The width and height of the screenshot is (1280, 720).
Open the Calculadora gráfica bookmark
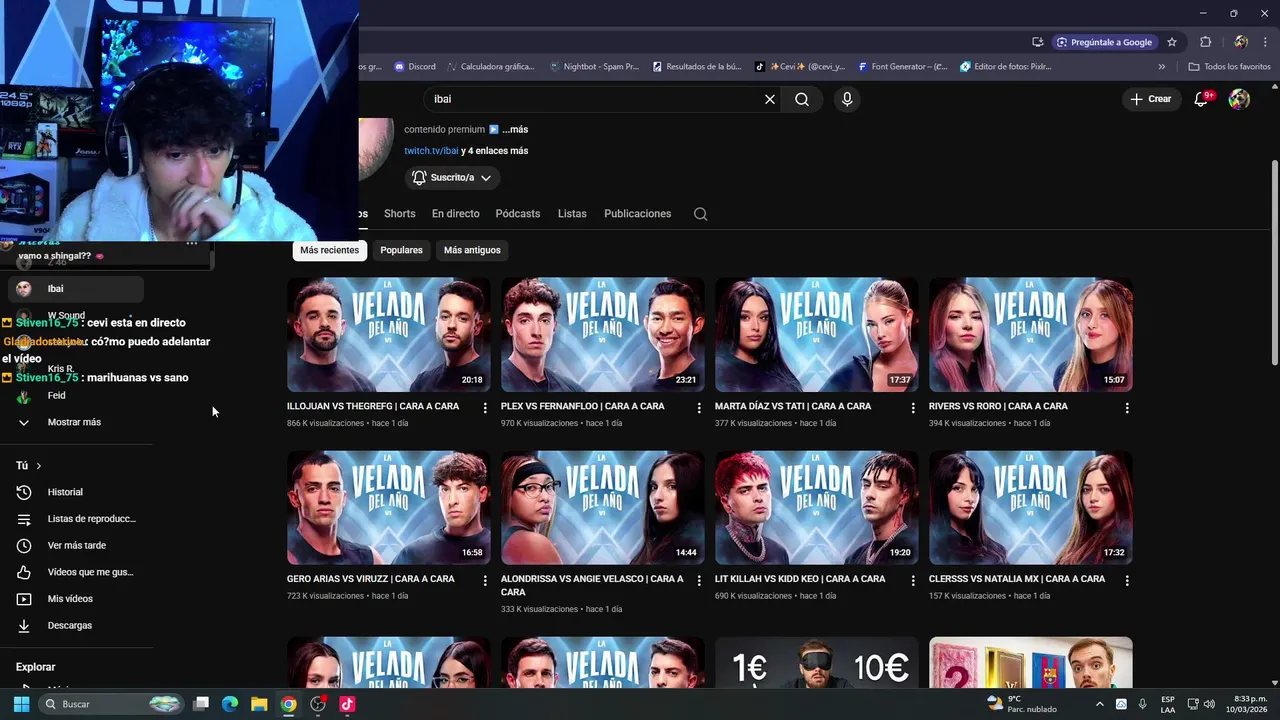point(491,67)
